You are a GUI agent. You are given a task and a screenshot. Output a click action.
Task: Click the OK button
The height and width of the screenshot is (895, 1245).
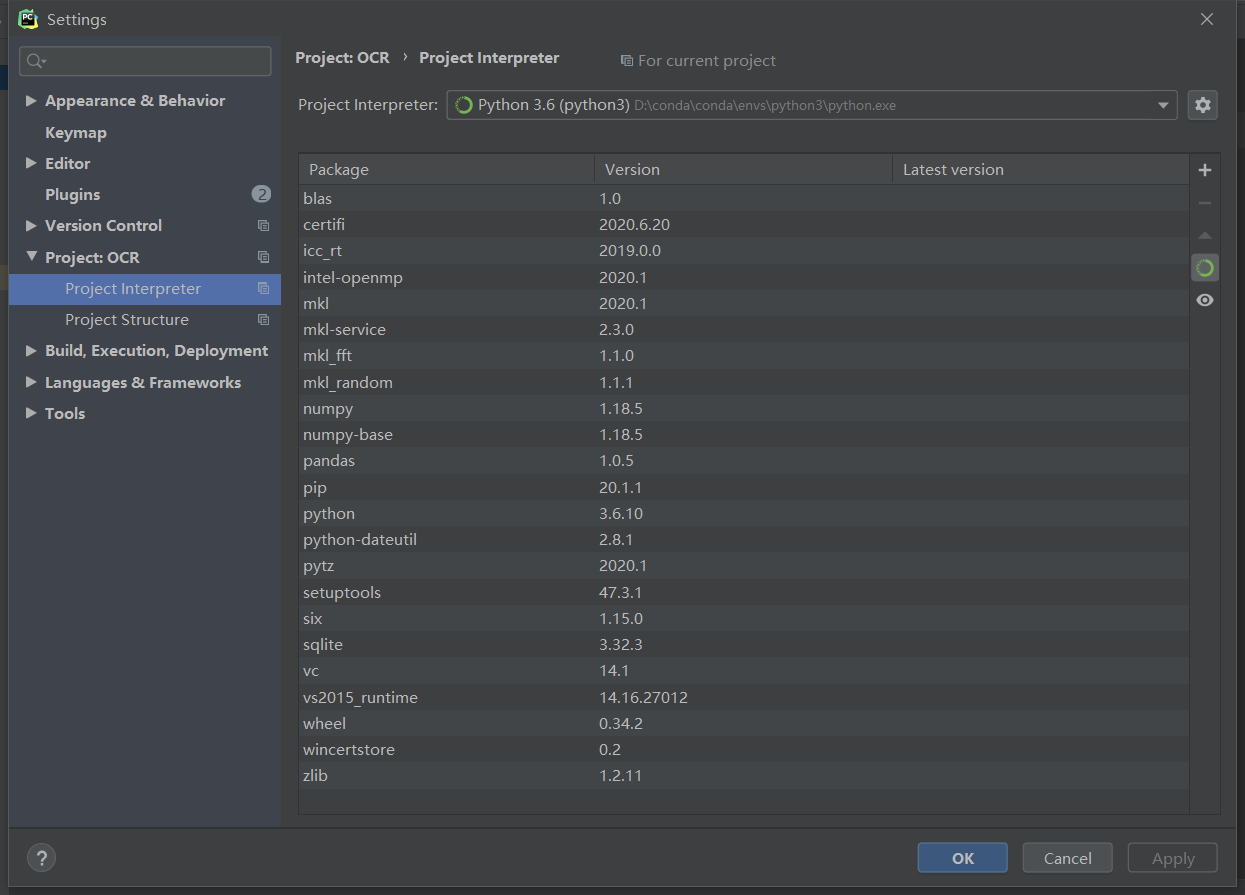(x=963, y=858)
